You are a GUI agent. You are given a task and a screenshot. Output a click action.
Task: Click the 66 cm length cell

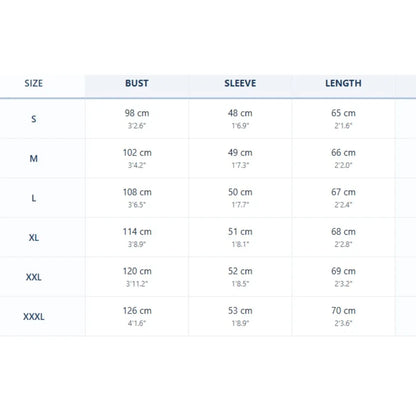pyautogui.click(x=343, y=159)
